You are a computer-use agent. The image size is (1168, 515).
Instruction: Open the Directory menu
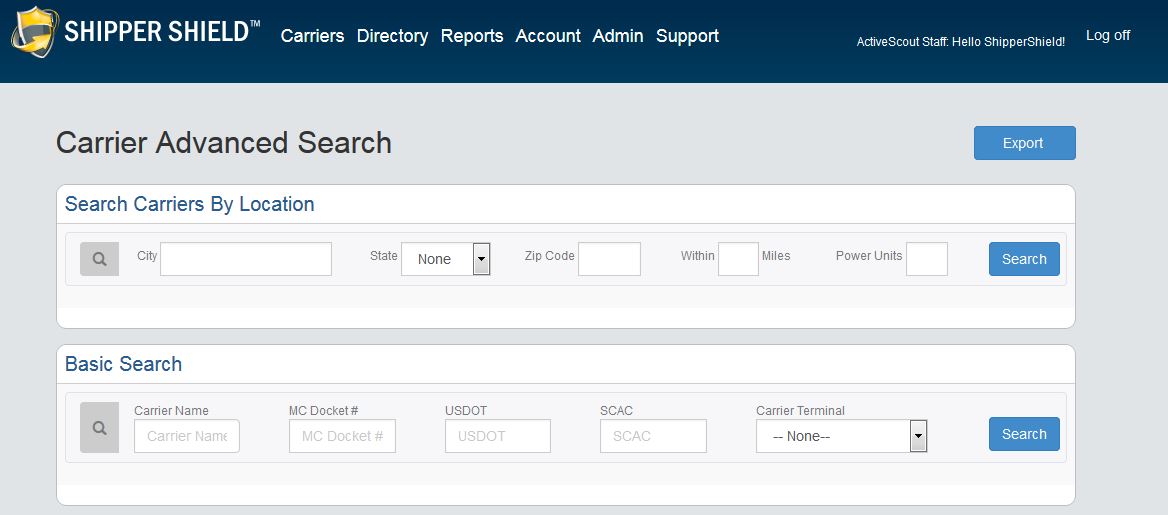[x=392, y=36]
